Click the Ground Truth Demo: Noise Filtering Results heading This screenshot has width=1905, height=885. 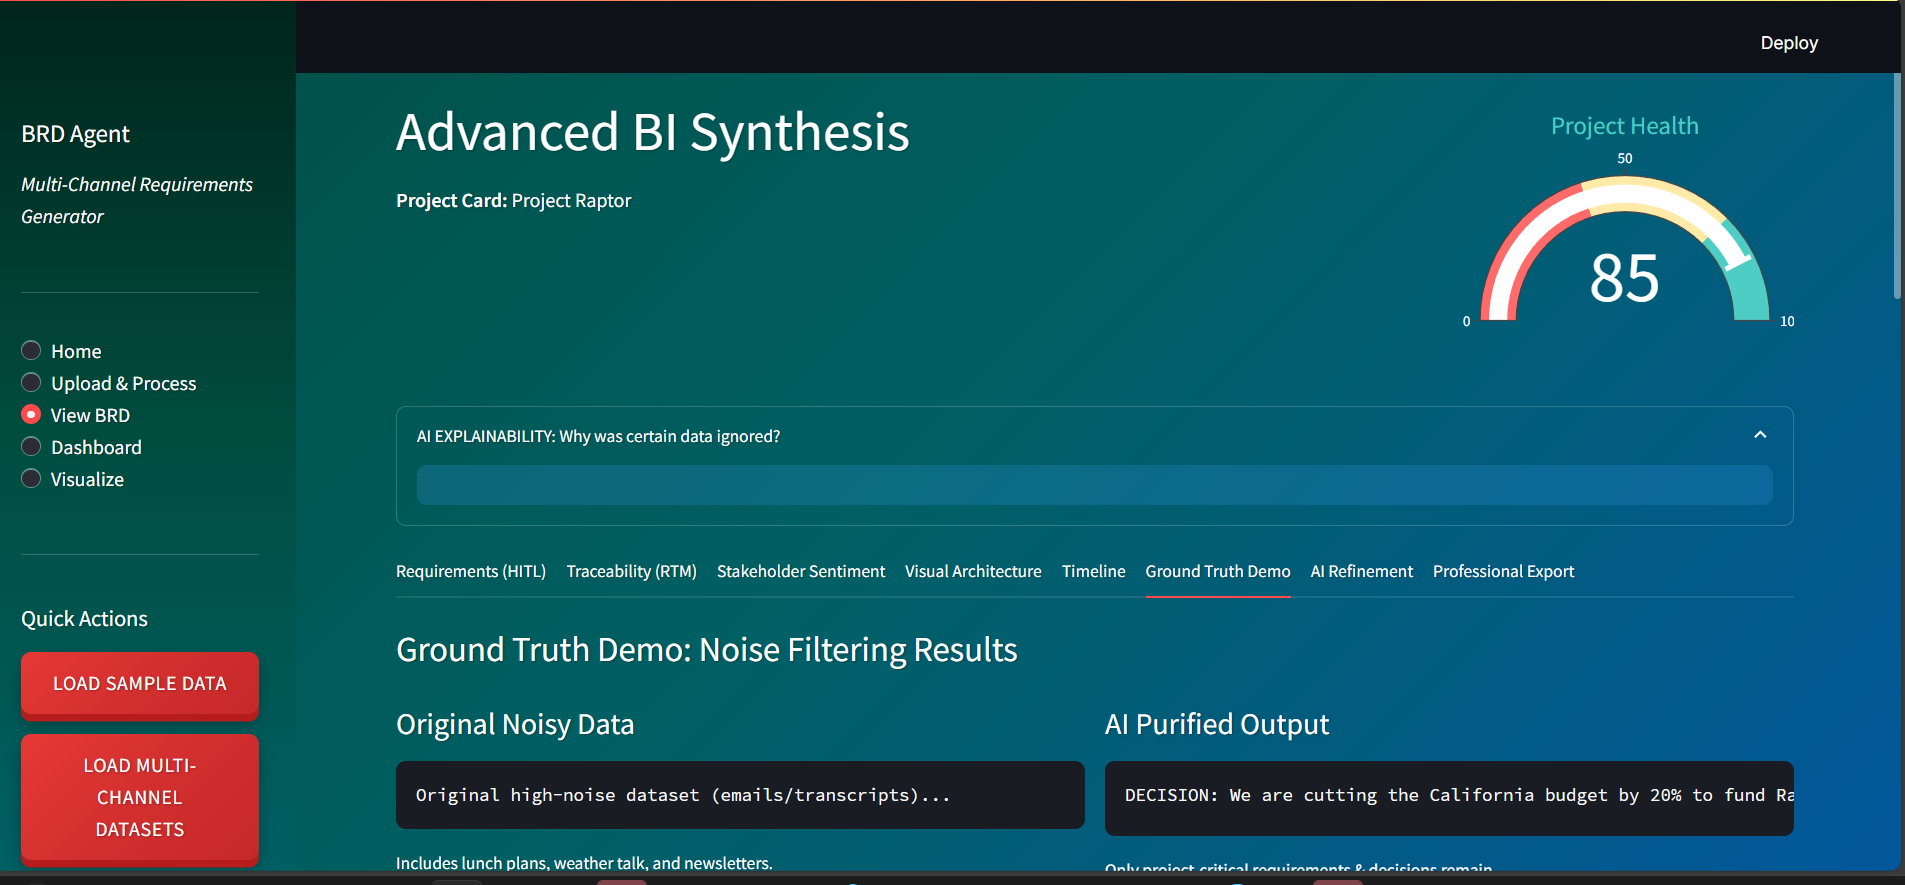[x=707, y=650]
